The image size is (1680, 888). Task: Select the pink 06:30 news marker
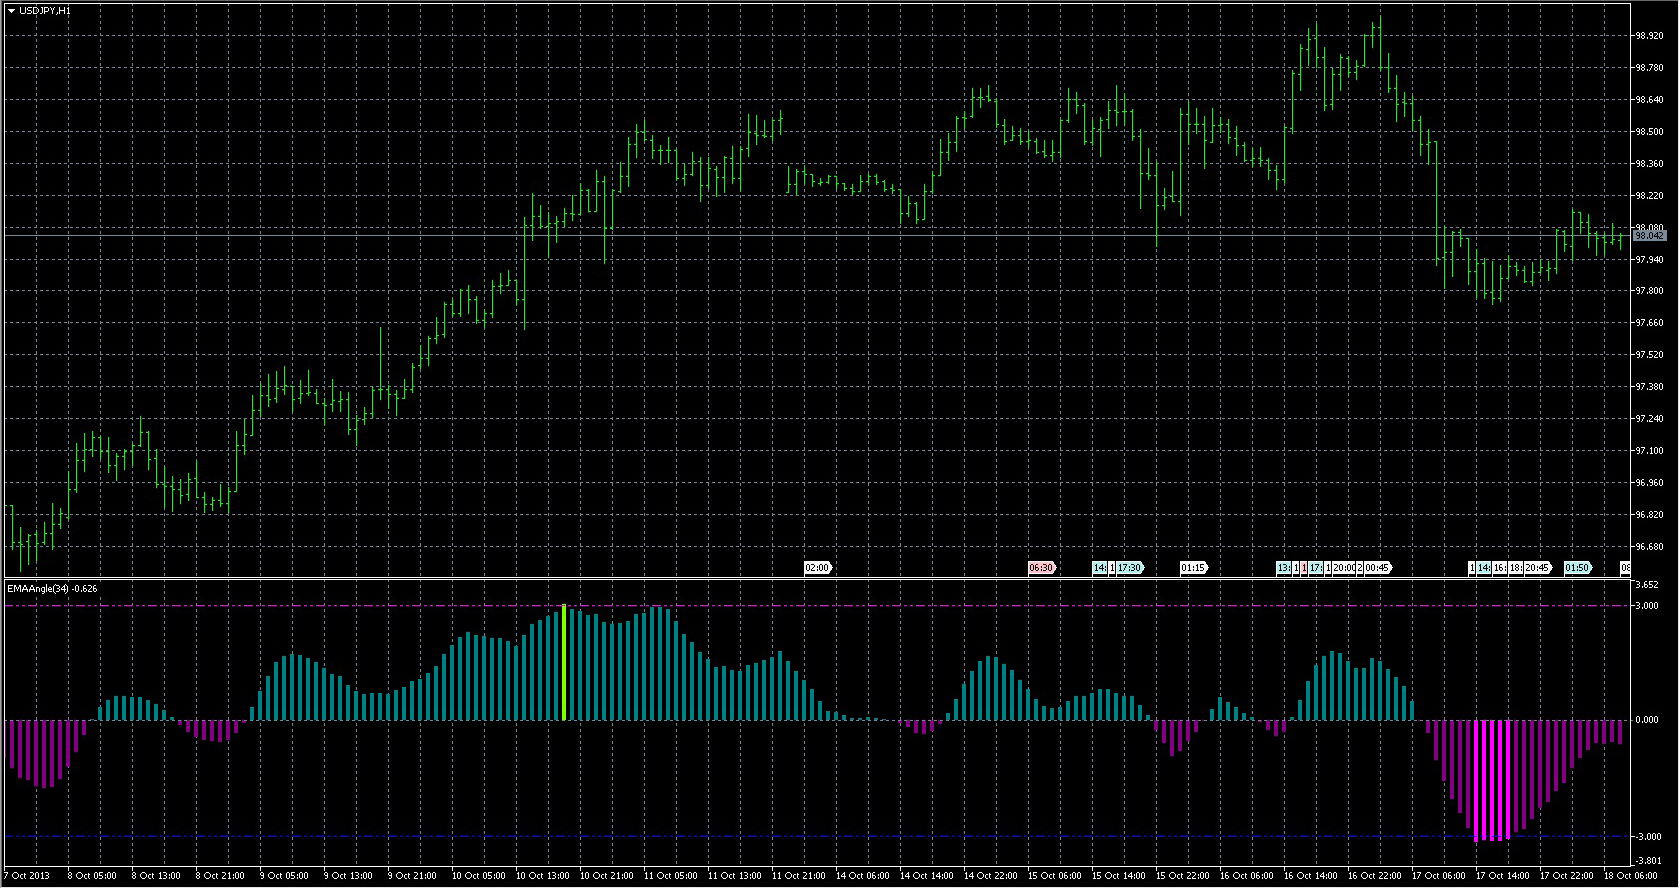pos(1041,568)
